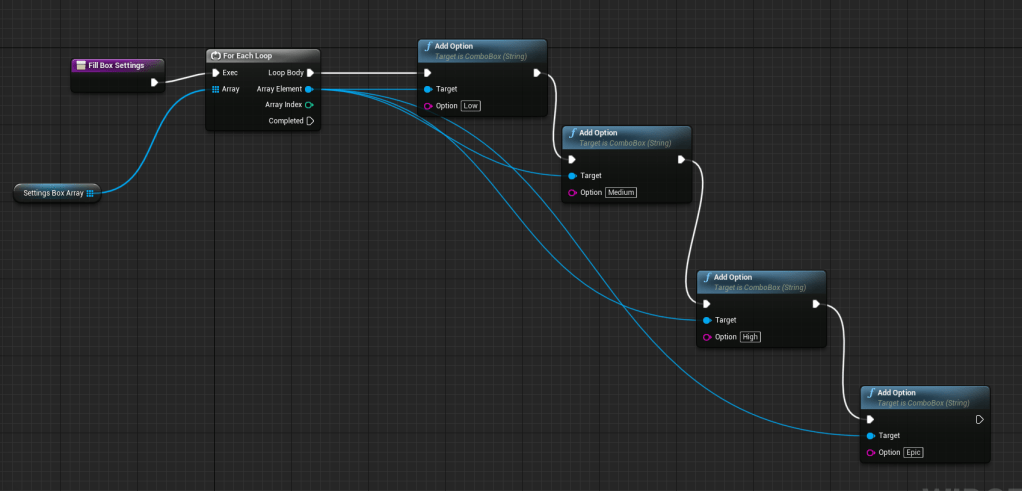
Task: Click the Array Element output pin
Action: click(310, 89)
